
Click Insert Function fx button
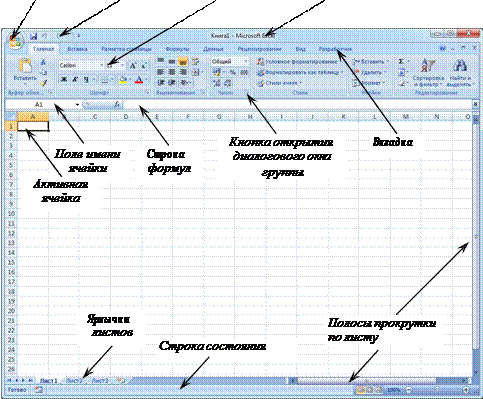pos(116,104)
